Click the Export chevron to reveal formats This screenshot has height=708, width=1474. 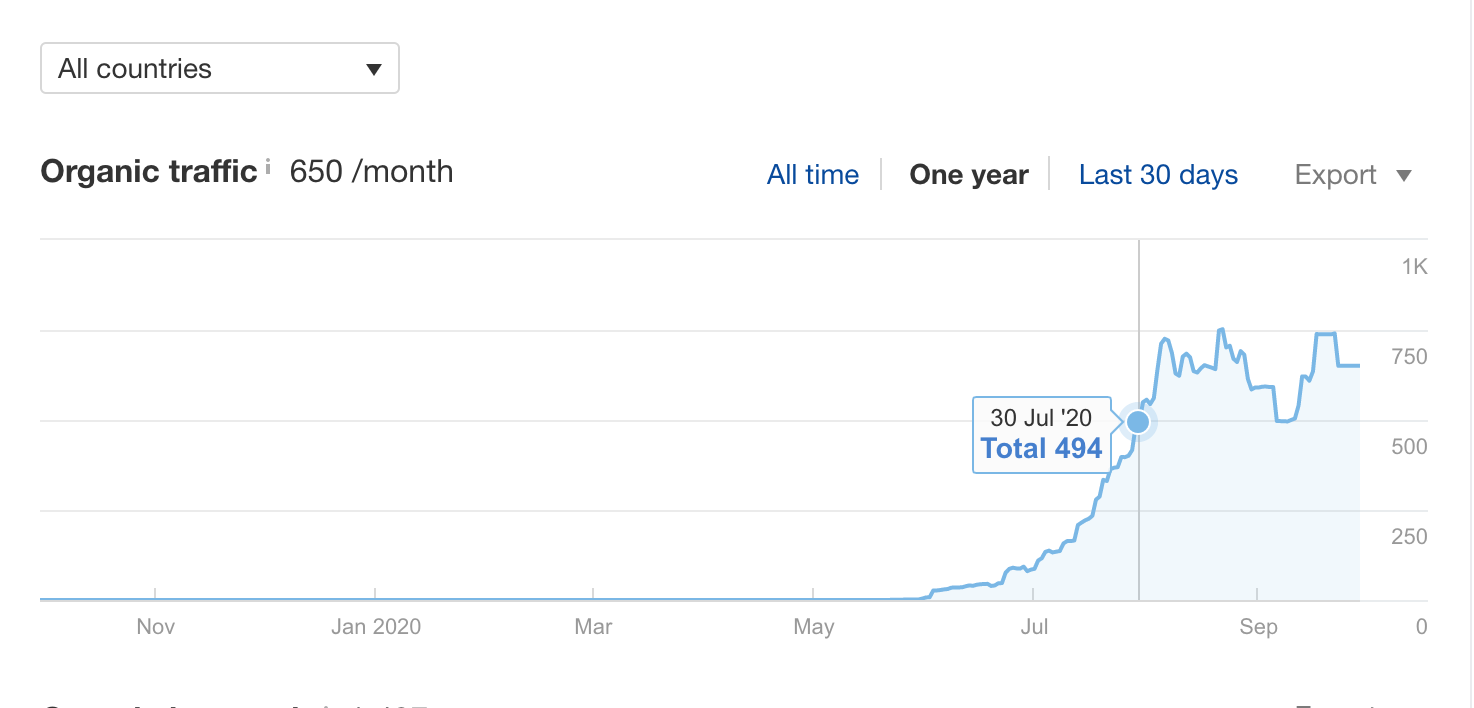[1405, 174]
